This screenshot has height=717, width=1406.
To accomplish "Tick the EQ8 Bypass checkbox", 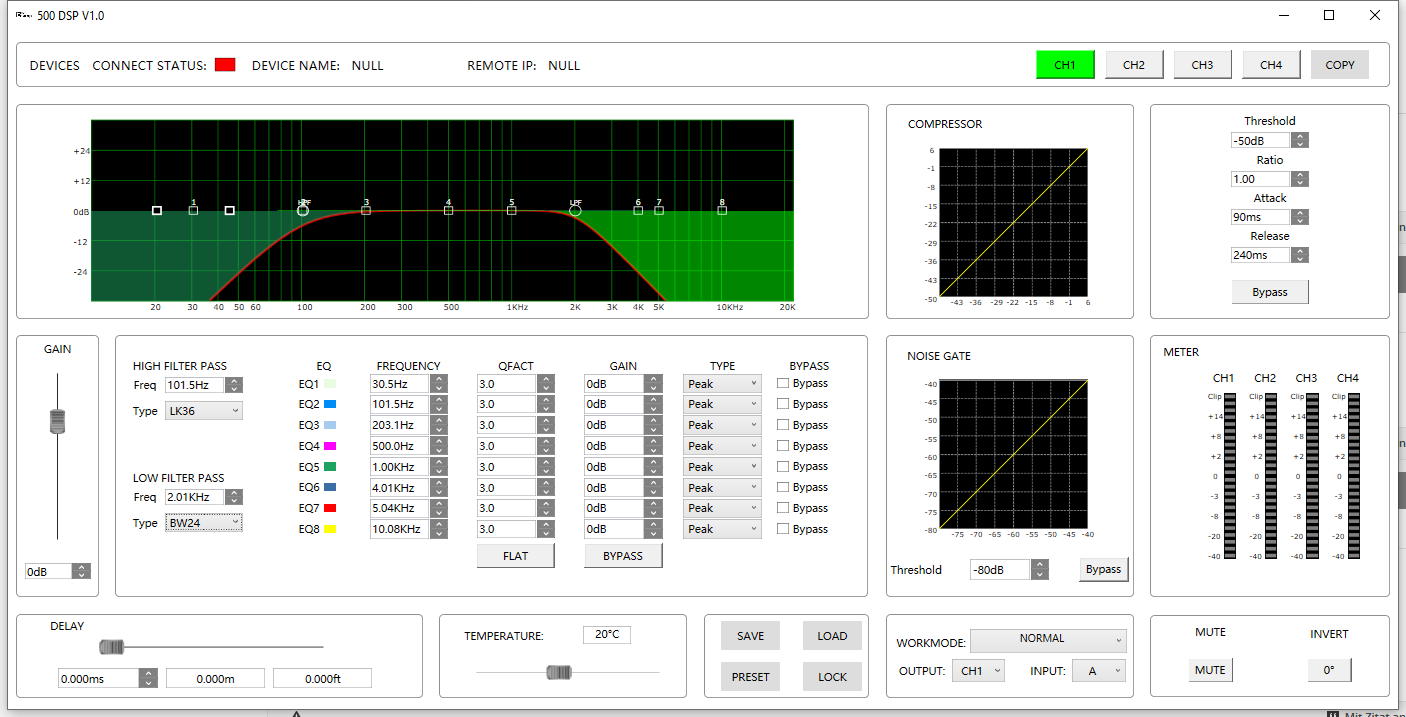I will click(783, 529).
